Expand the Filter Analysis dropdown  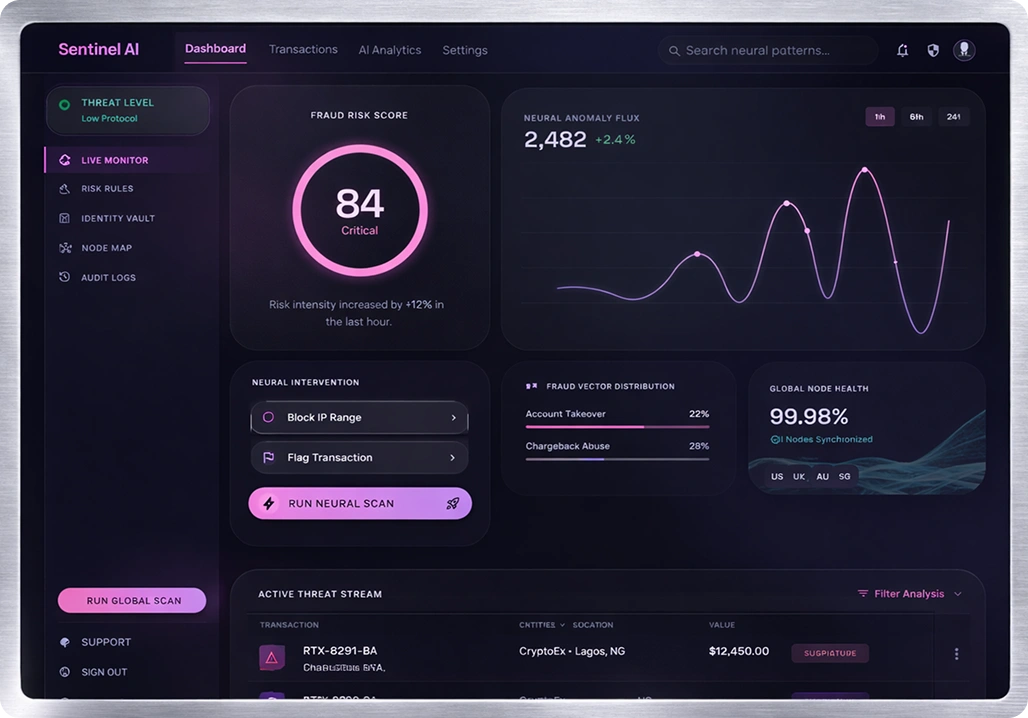[x=909, y=594]
